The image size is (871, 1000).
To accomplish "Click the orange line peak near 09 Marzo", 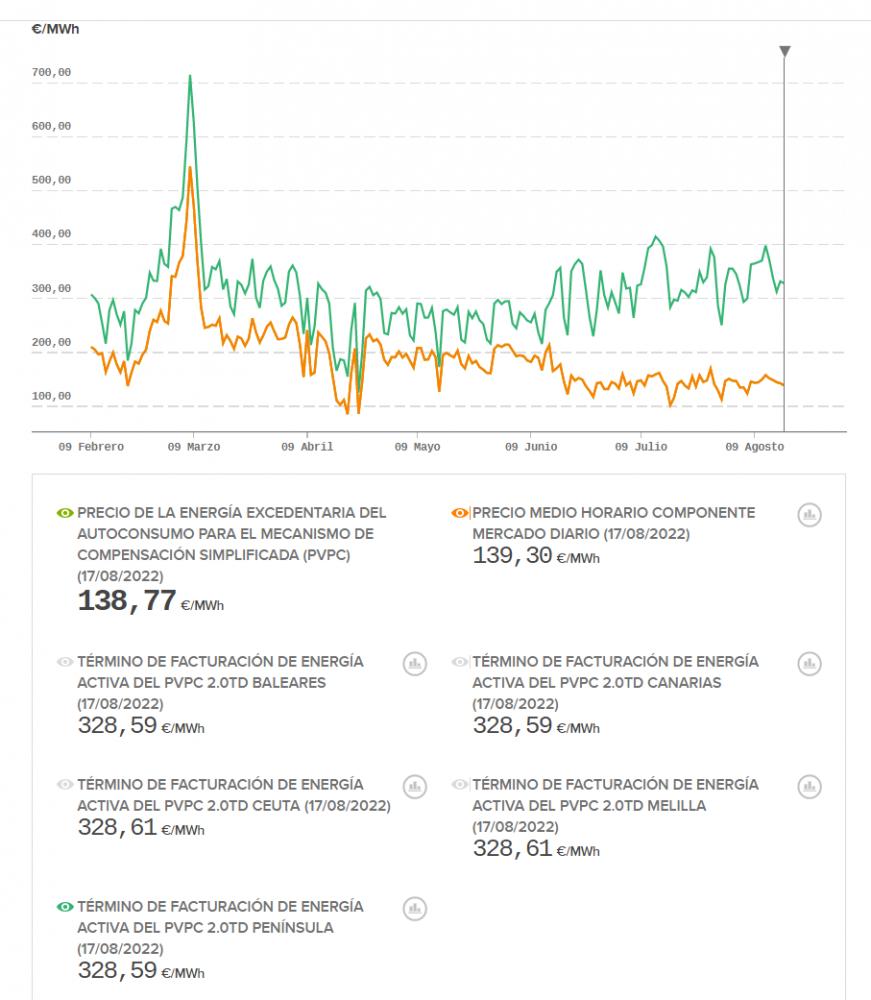I will point(190,168).
